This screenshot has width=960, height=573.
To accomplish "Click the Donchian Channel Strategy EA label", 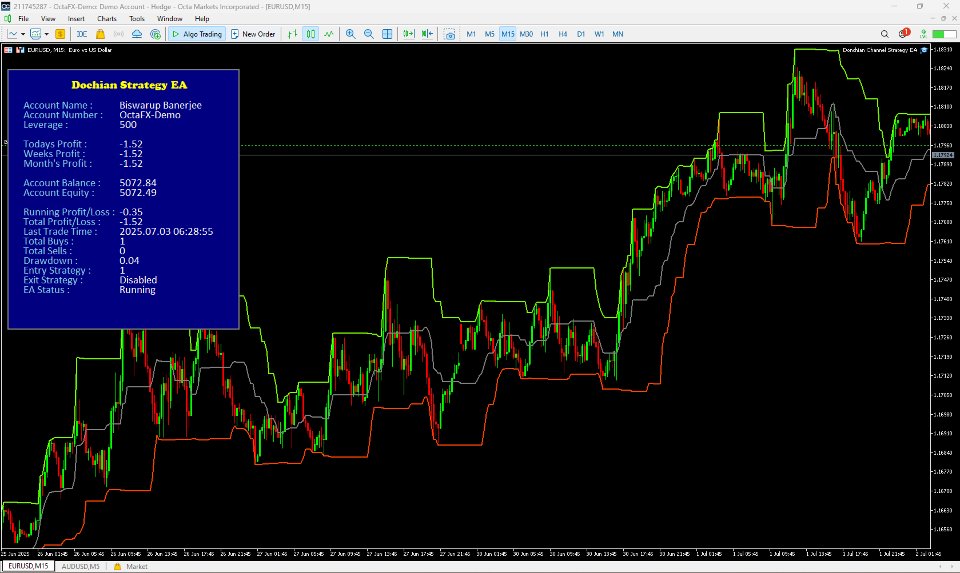I will coord(879,50).
